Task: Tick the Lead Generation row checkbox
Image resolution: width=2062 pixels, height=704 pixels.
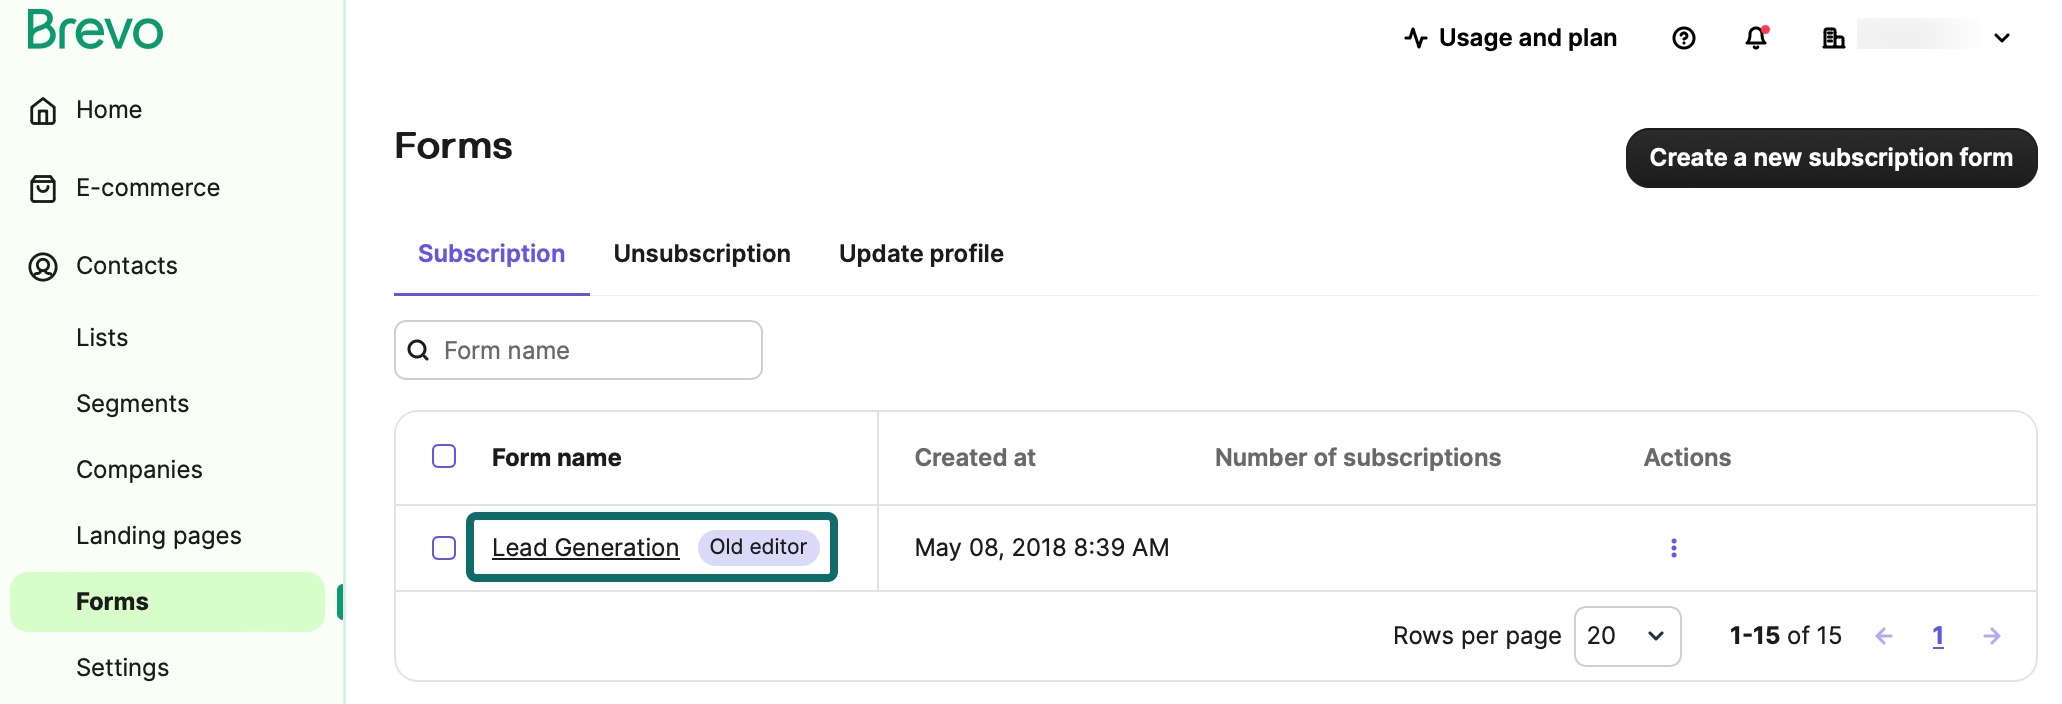Action: pyautogui.click(x=444, y=548)
